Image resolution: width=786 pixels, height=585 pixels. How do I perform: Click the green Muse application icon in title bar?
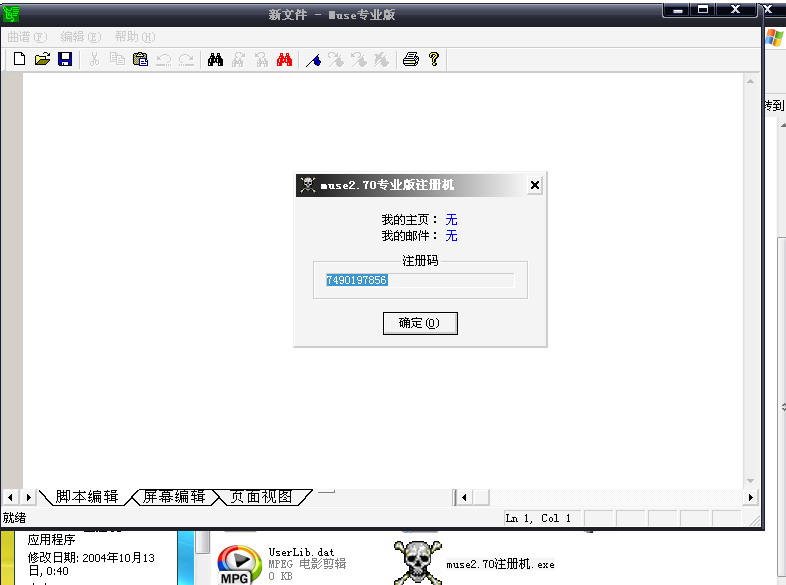click(x=11, y=14)
